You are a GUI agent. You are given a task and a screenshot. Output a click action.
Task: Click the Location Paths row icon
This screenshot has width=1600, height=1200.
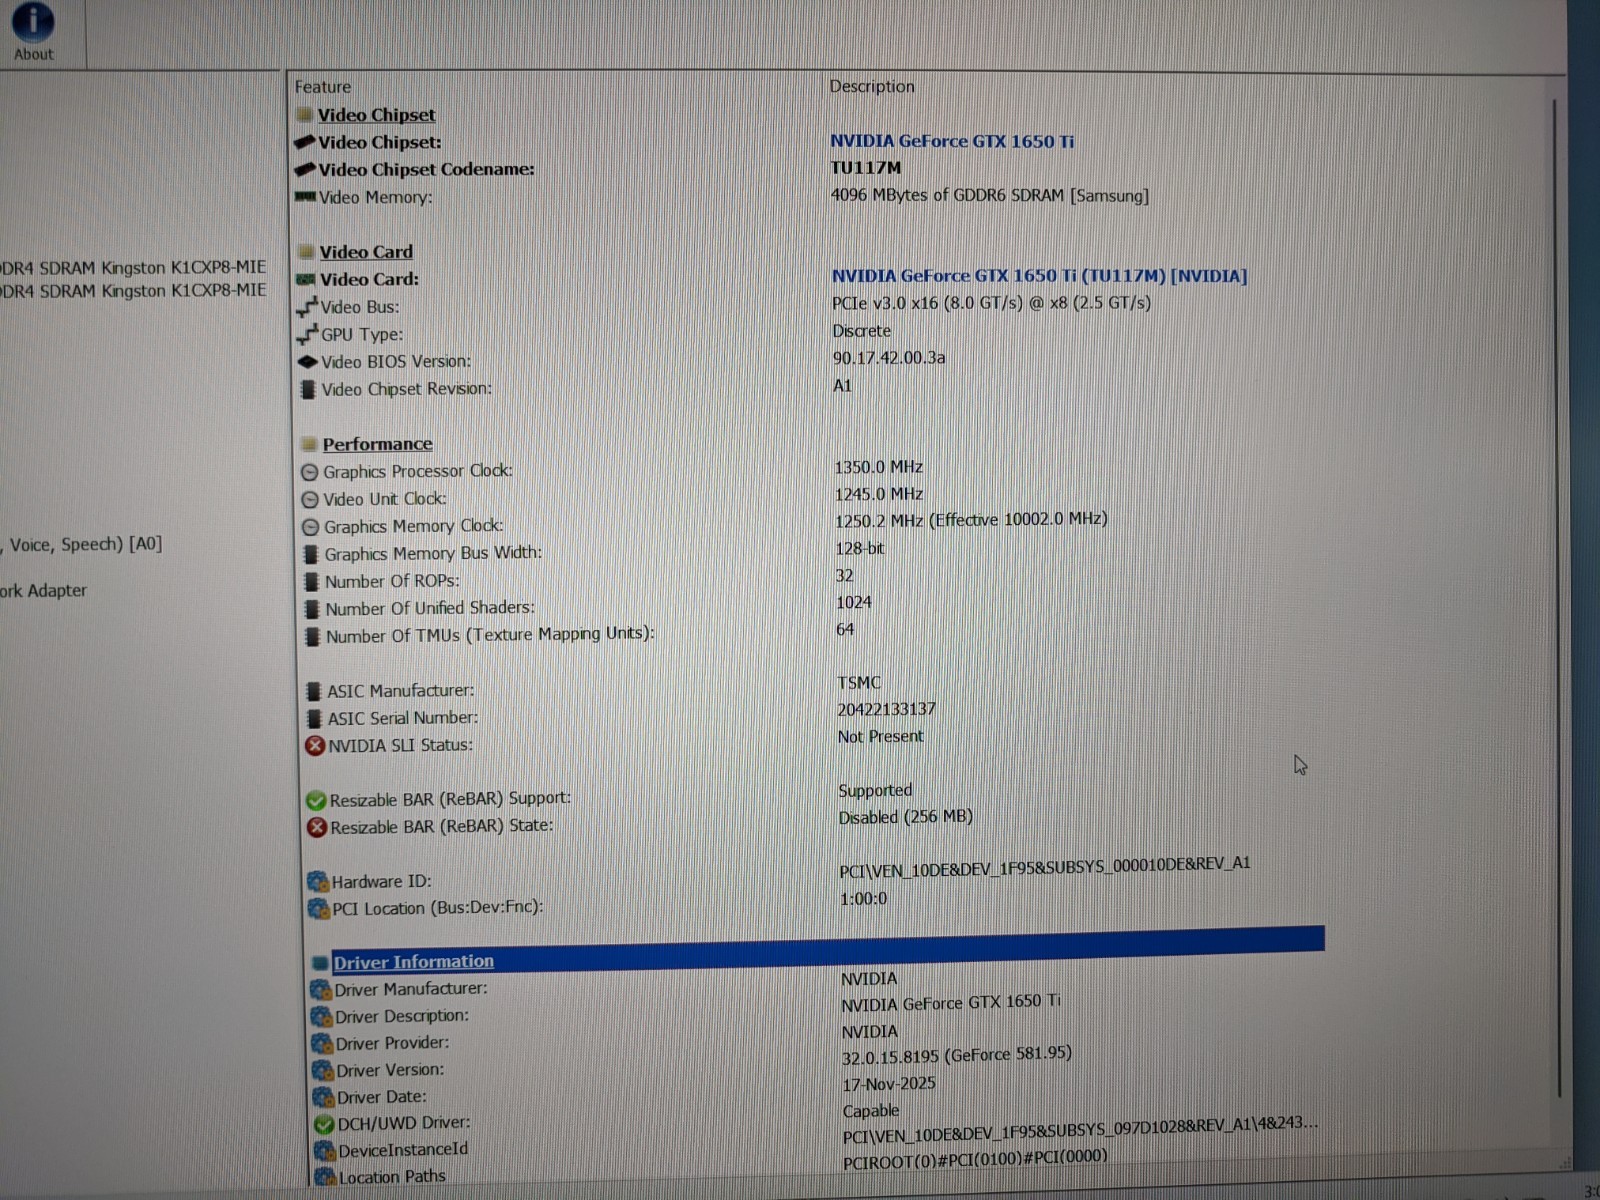click(x=325, y=1178)
